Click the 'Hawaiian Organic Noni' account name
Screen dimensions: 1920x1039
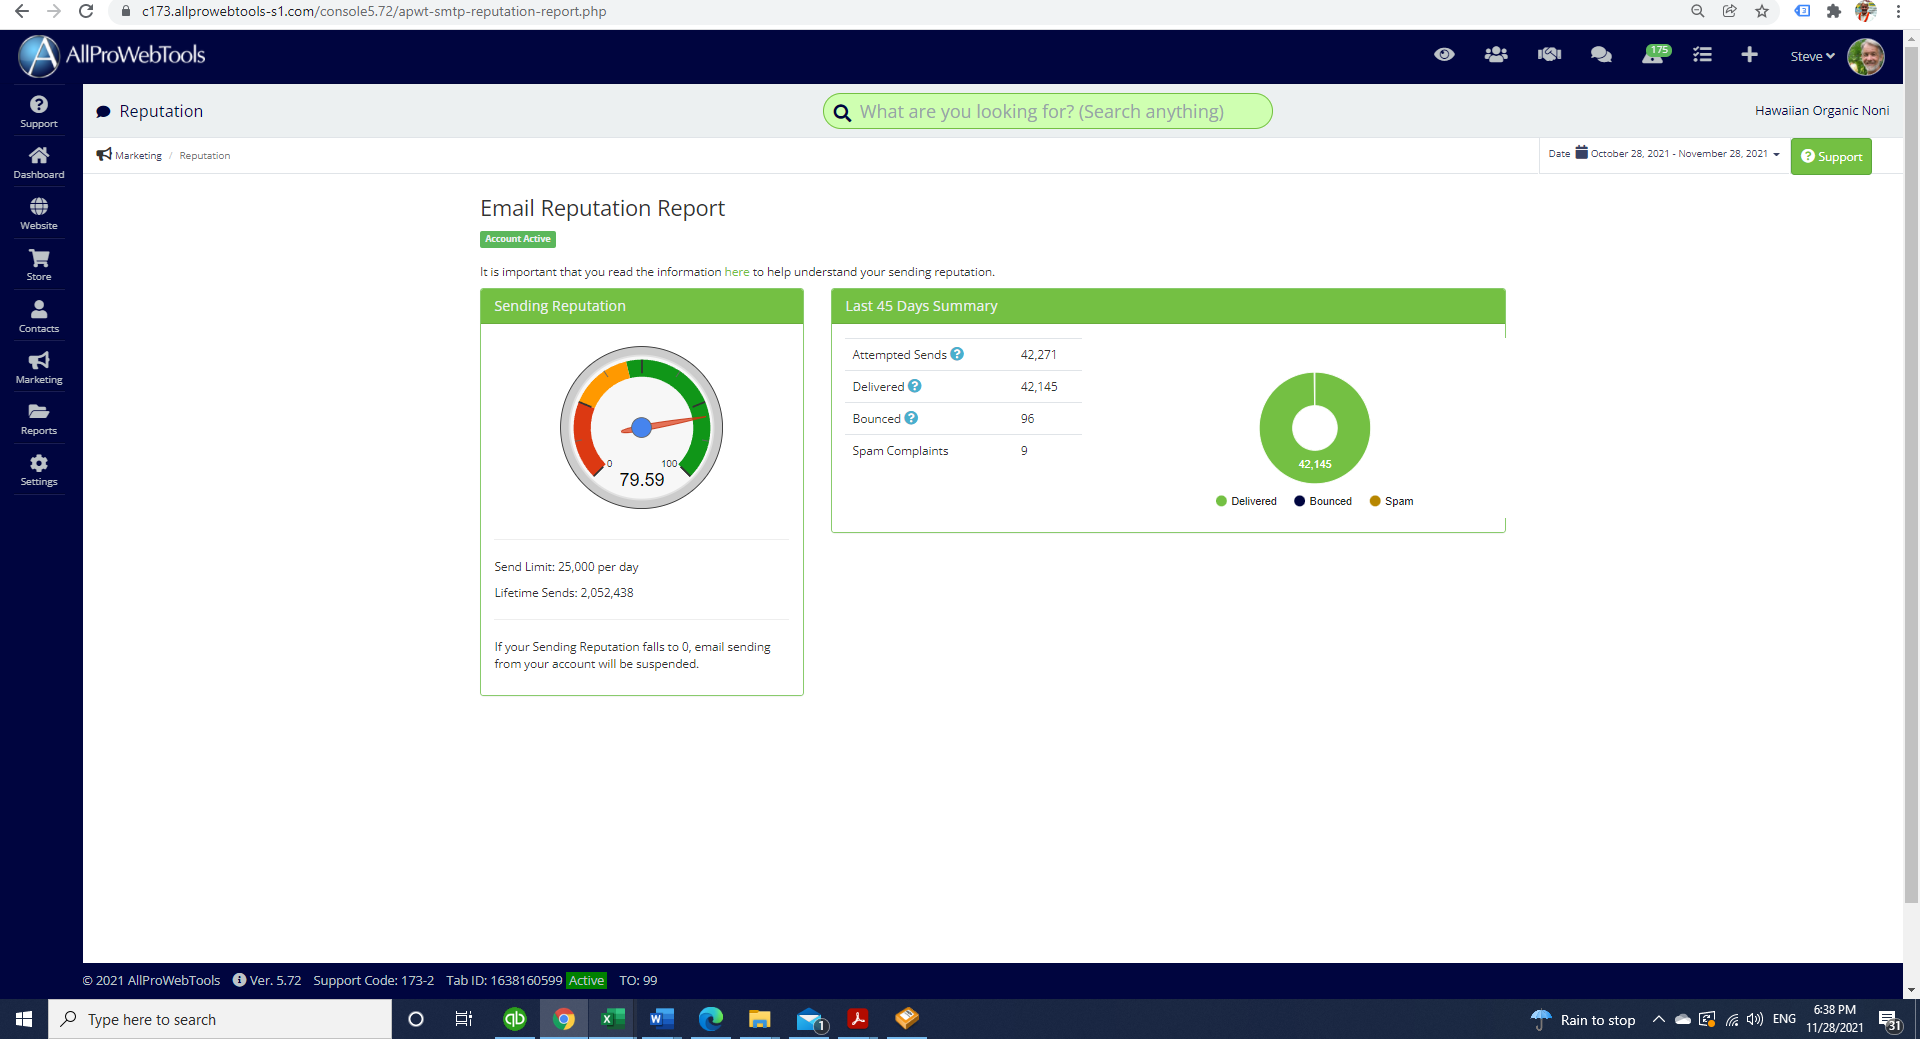tap(1822, 111)
